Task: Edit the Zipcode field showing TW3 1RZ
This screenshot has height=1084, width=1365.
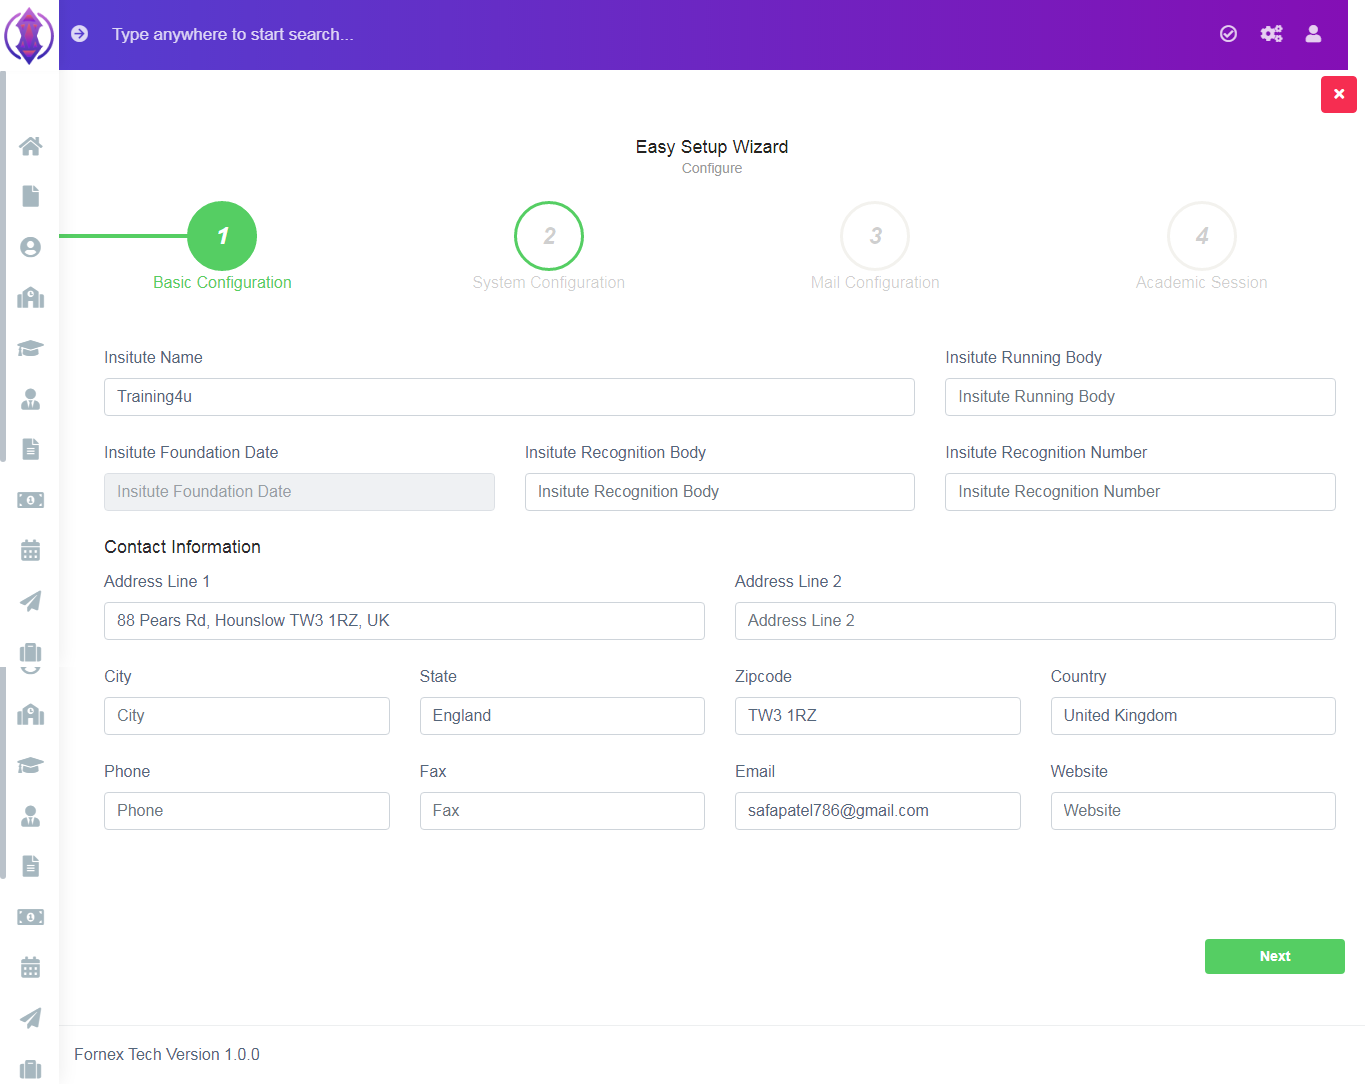Action: pyautogui.click(x=878, y=716)
